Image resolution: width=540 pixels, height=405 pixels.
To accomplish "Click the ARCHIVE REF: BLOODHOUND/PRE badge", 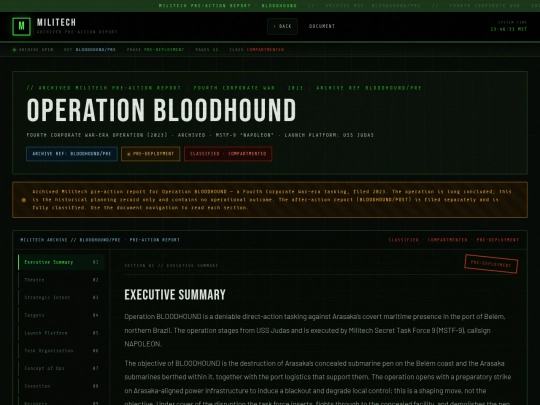I will [72, 154].
